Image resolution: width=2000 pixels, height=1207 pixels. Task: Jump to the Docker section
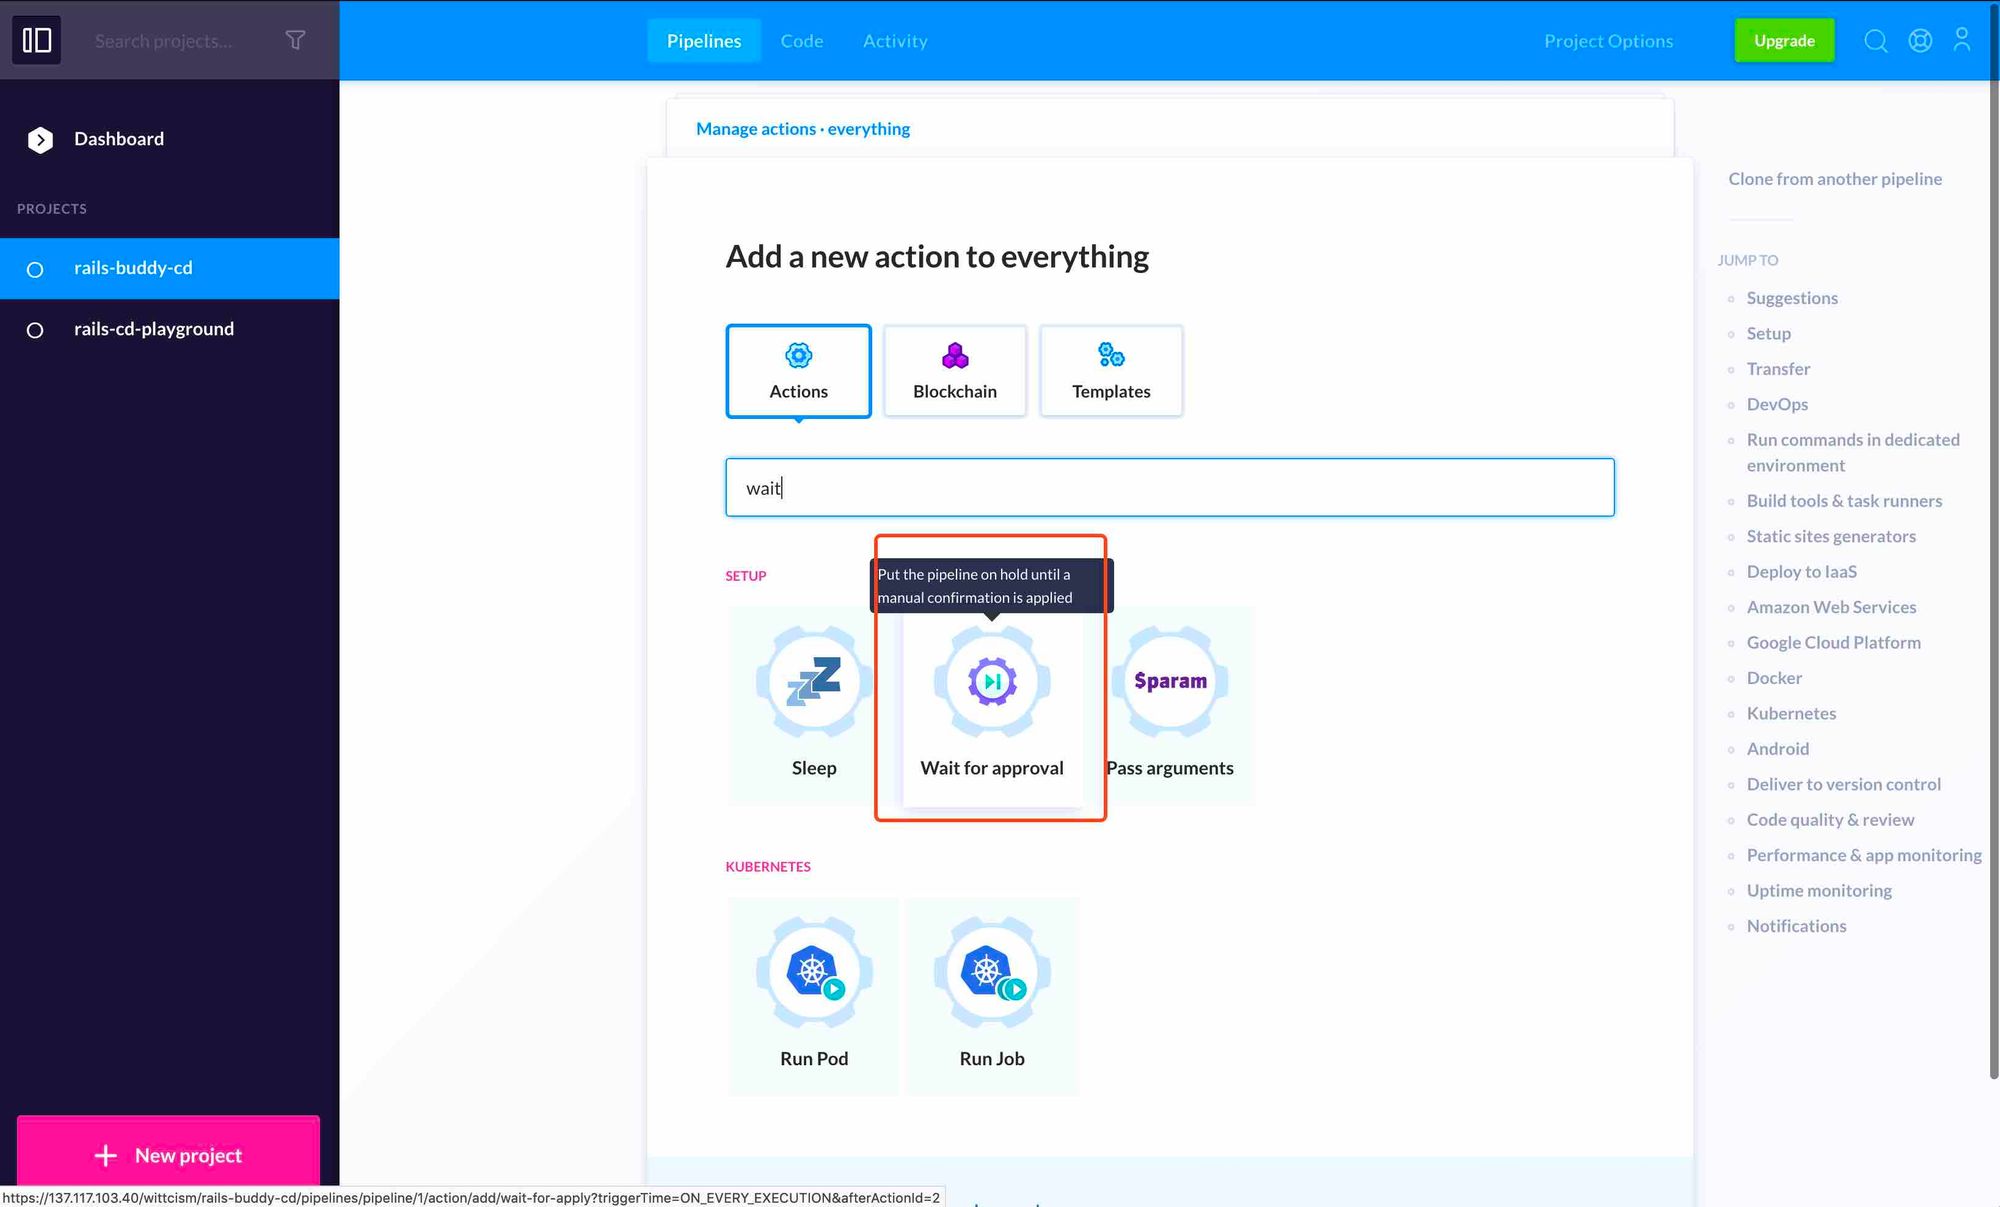click(x=1774, y=678)
